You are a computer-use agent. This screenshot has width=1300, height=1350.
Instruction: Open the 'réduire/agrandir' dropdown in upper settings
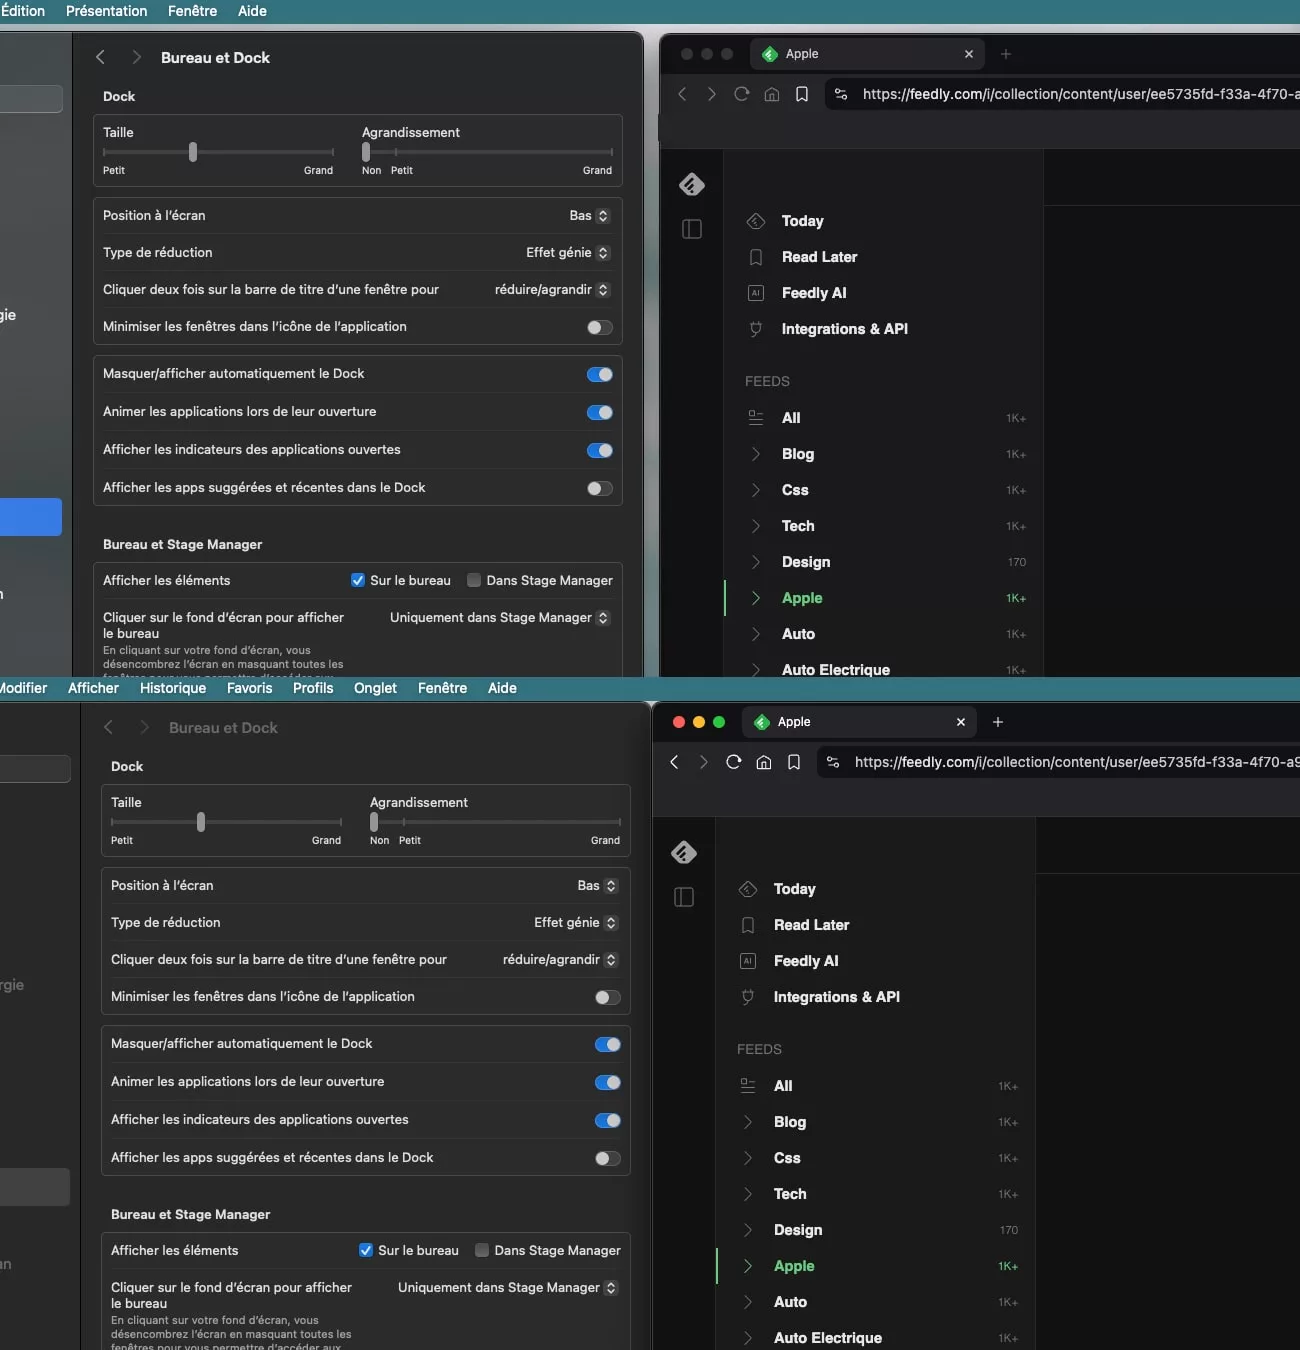click(x=552, y=289)
